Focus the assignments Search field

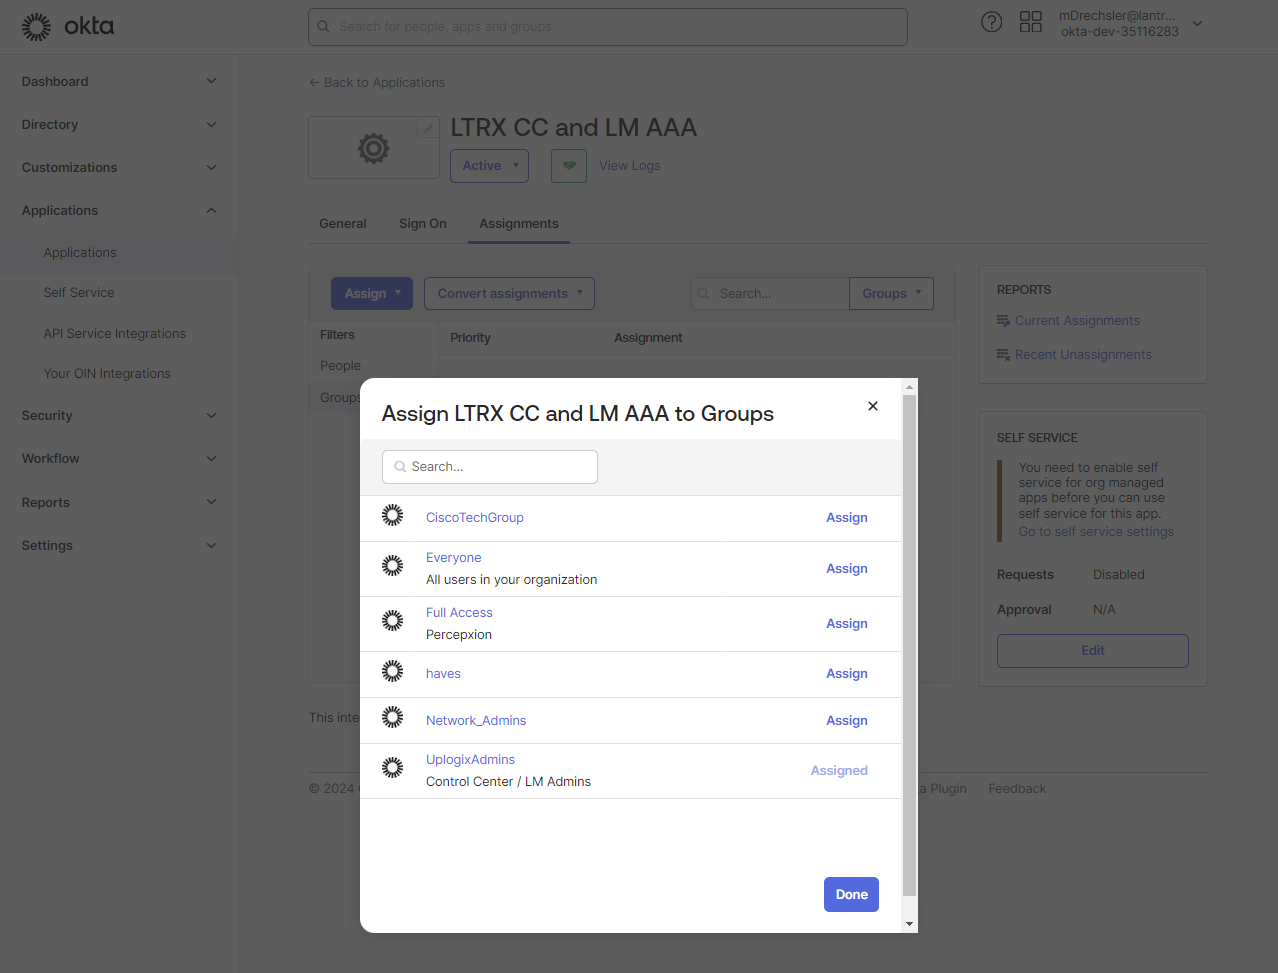[770, 294]
